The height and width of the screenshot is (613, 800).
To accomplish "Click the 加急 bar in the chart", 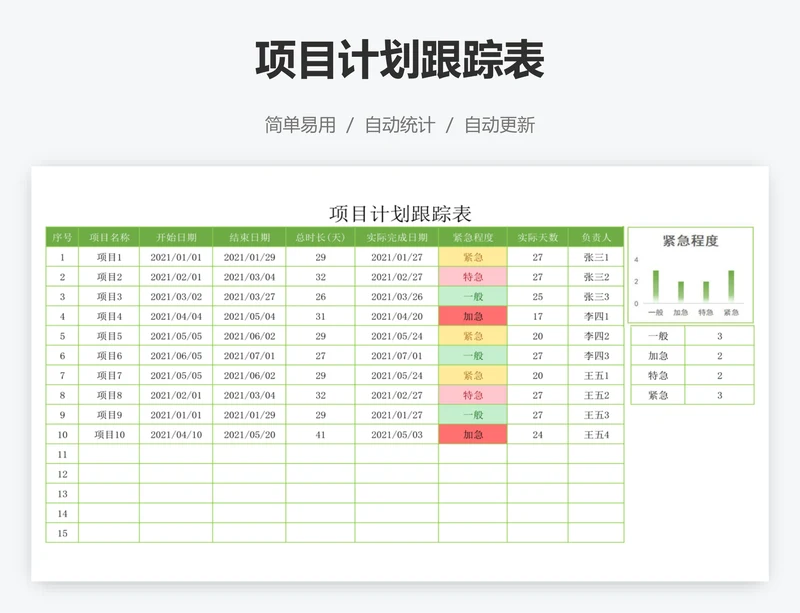I will click(x=681, y=292).
